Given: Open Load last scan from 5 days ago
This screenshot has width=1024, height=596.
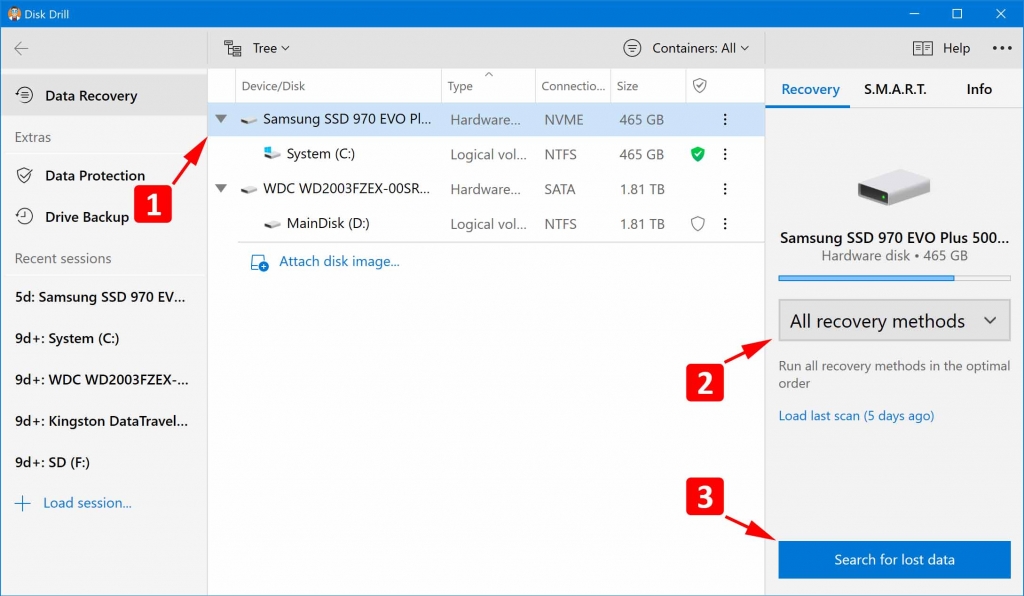Looking at the screenshot, I should click(x=856, y=415).
